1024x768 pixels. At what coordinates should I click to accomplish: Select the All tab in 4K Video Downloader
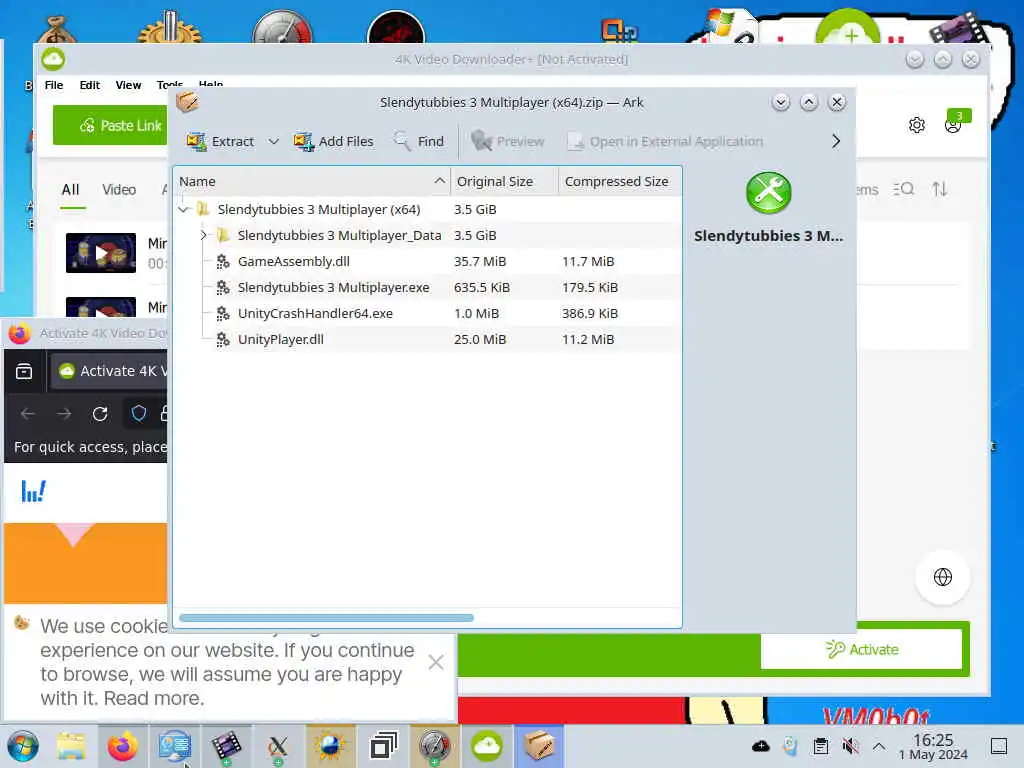point(71,189)
